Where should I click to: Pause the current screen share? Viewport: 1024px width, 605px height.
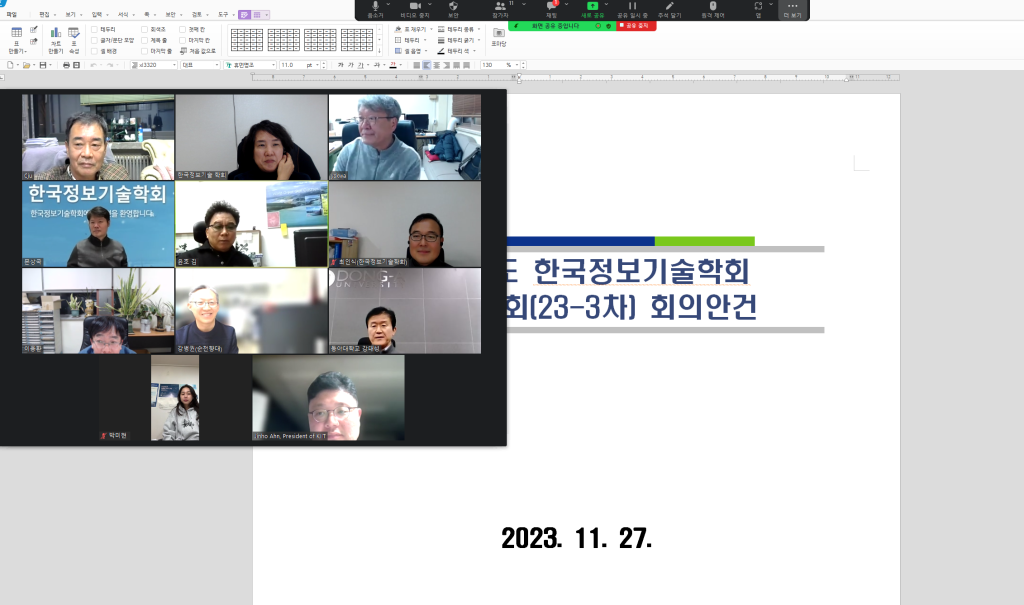632,9
